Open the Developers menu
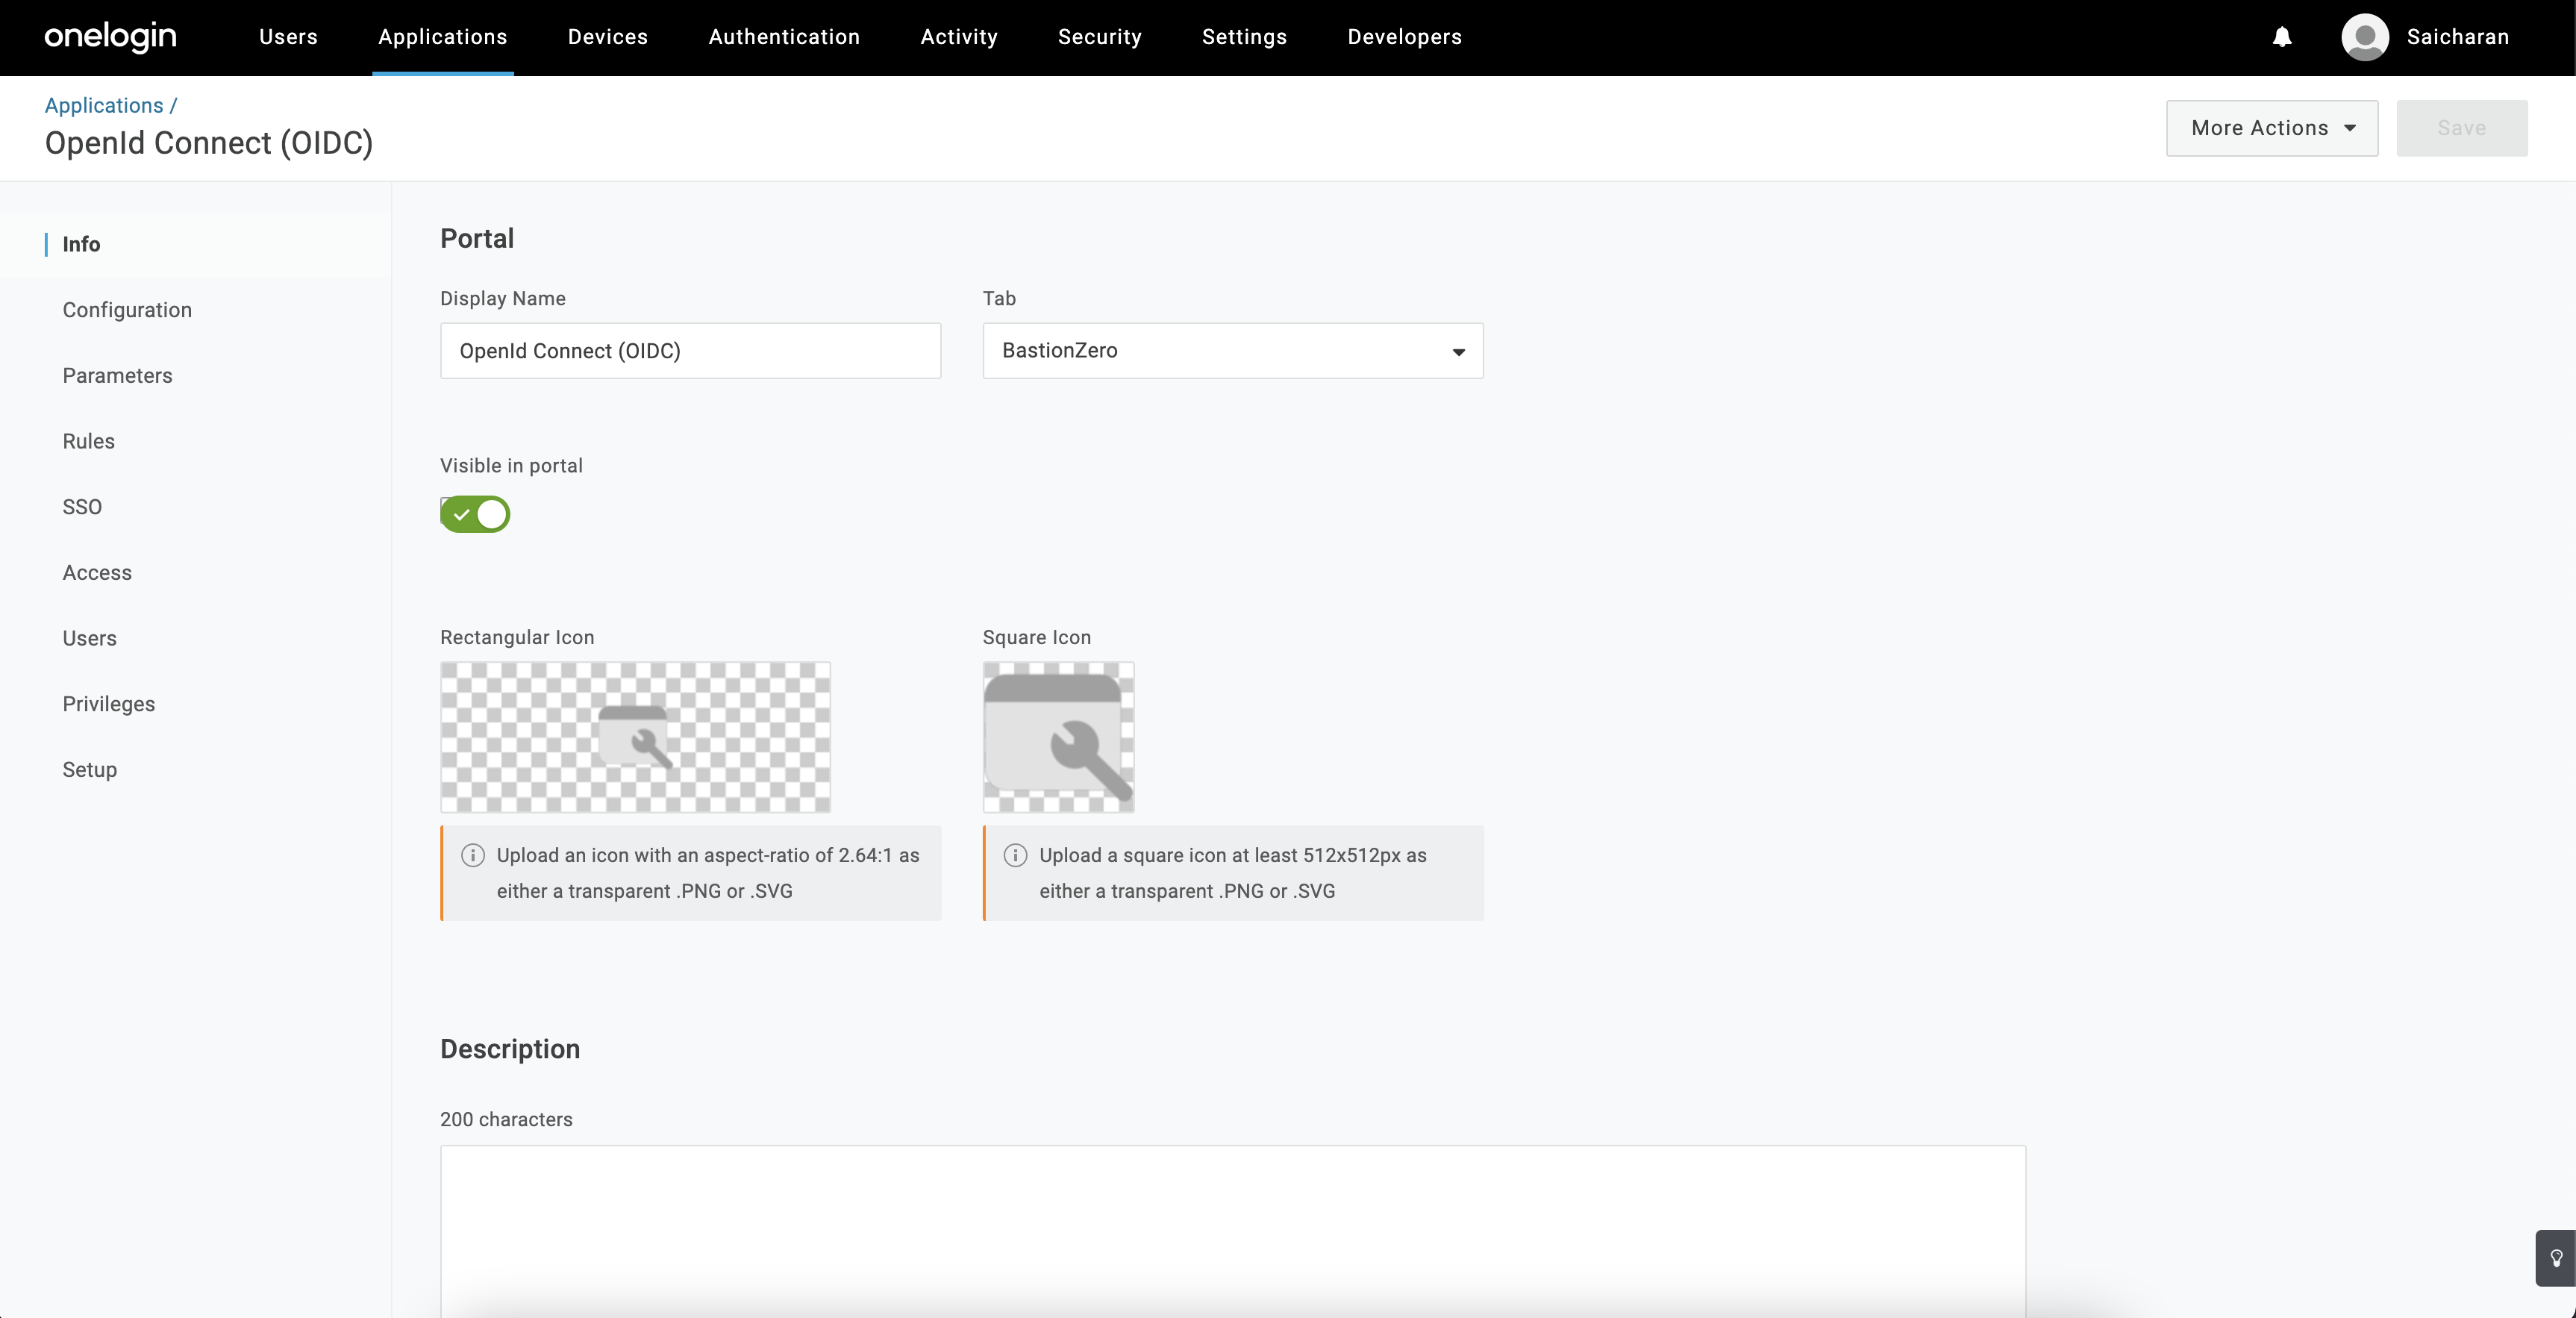This screenshot has width=2576, height=1318. [1405, 37]
